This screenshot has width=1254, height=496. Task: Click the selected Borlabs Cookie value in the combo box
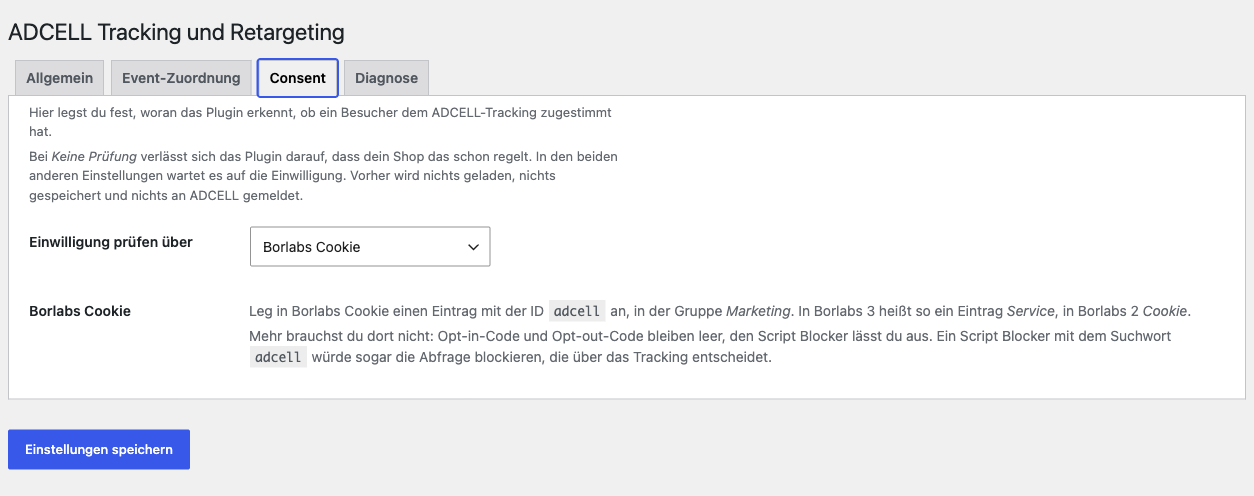311,247
